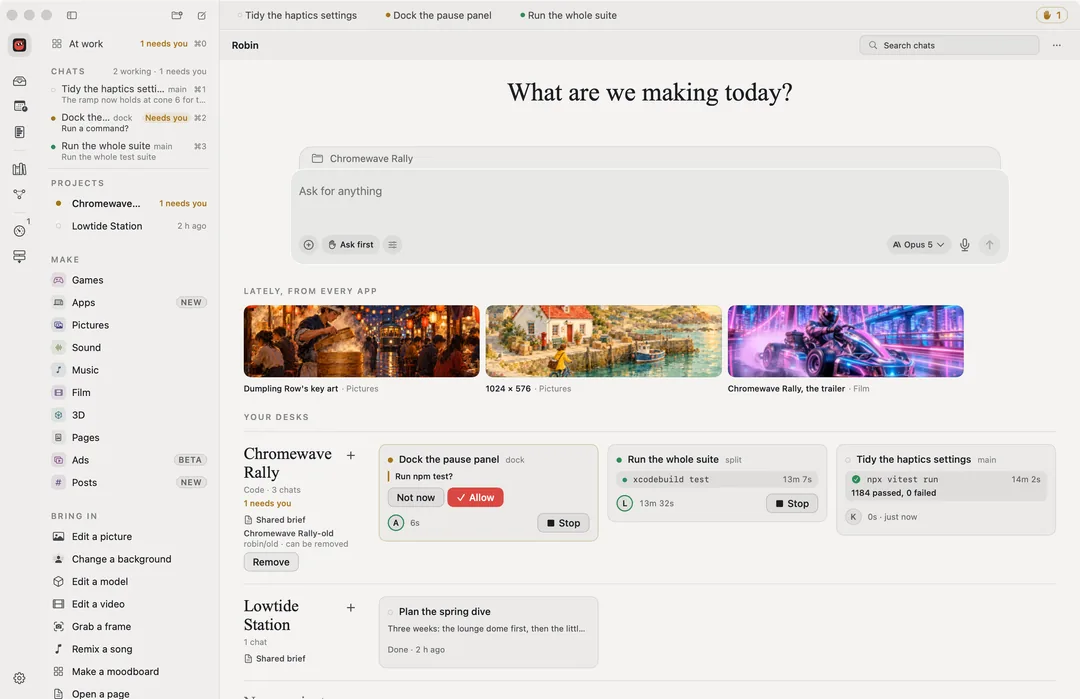The image size is (1080, 699).
Task: Open the Lowtide Station project in the sidebar
Action: 129,226
